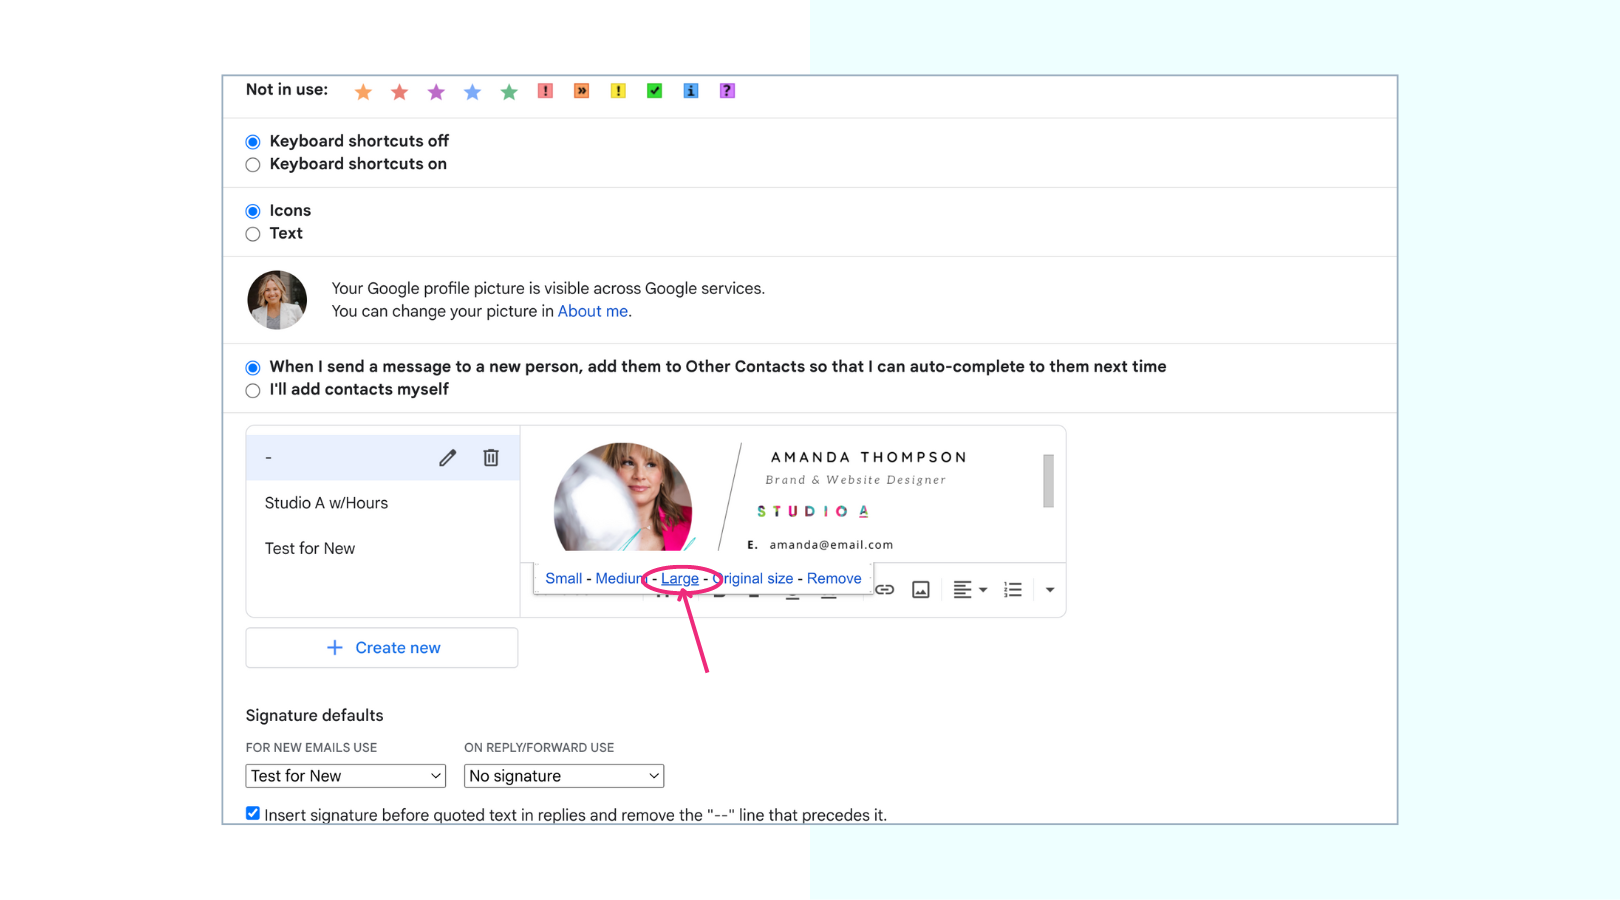The image size is (1620, 900).
Task: Rename the signature using the pencil icon
Action: tap(447, 457)
